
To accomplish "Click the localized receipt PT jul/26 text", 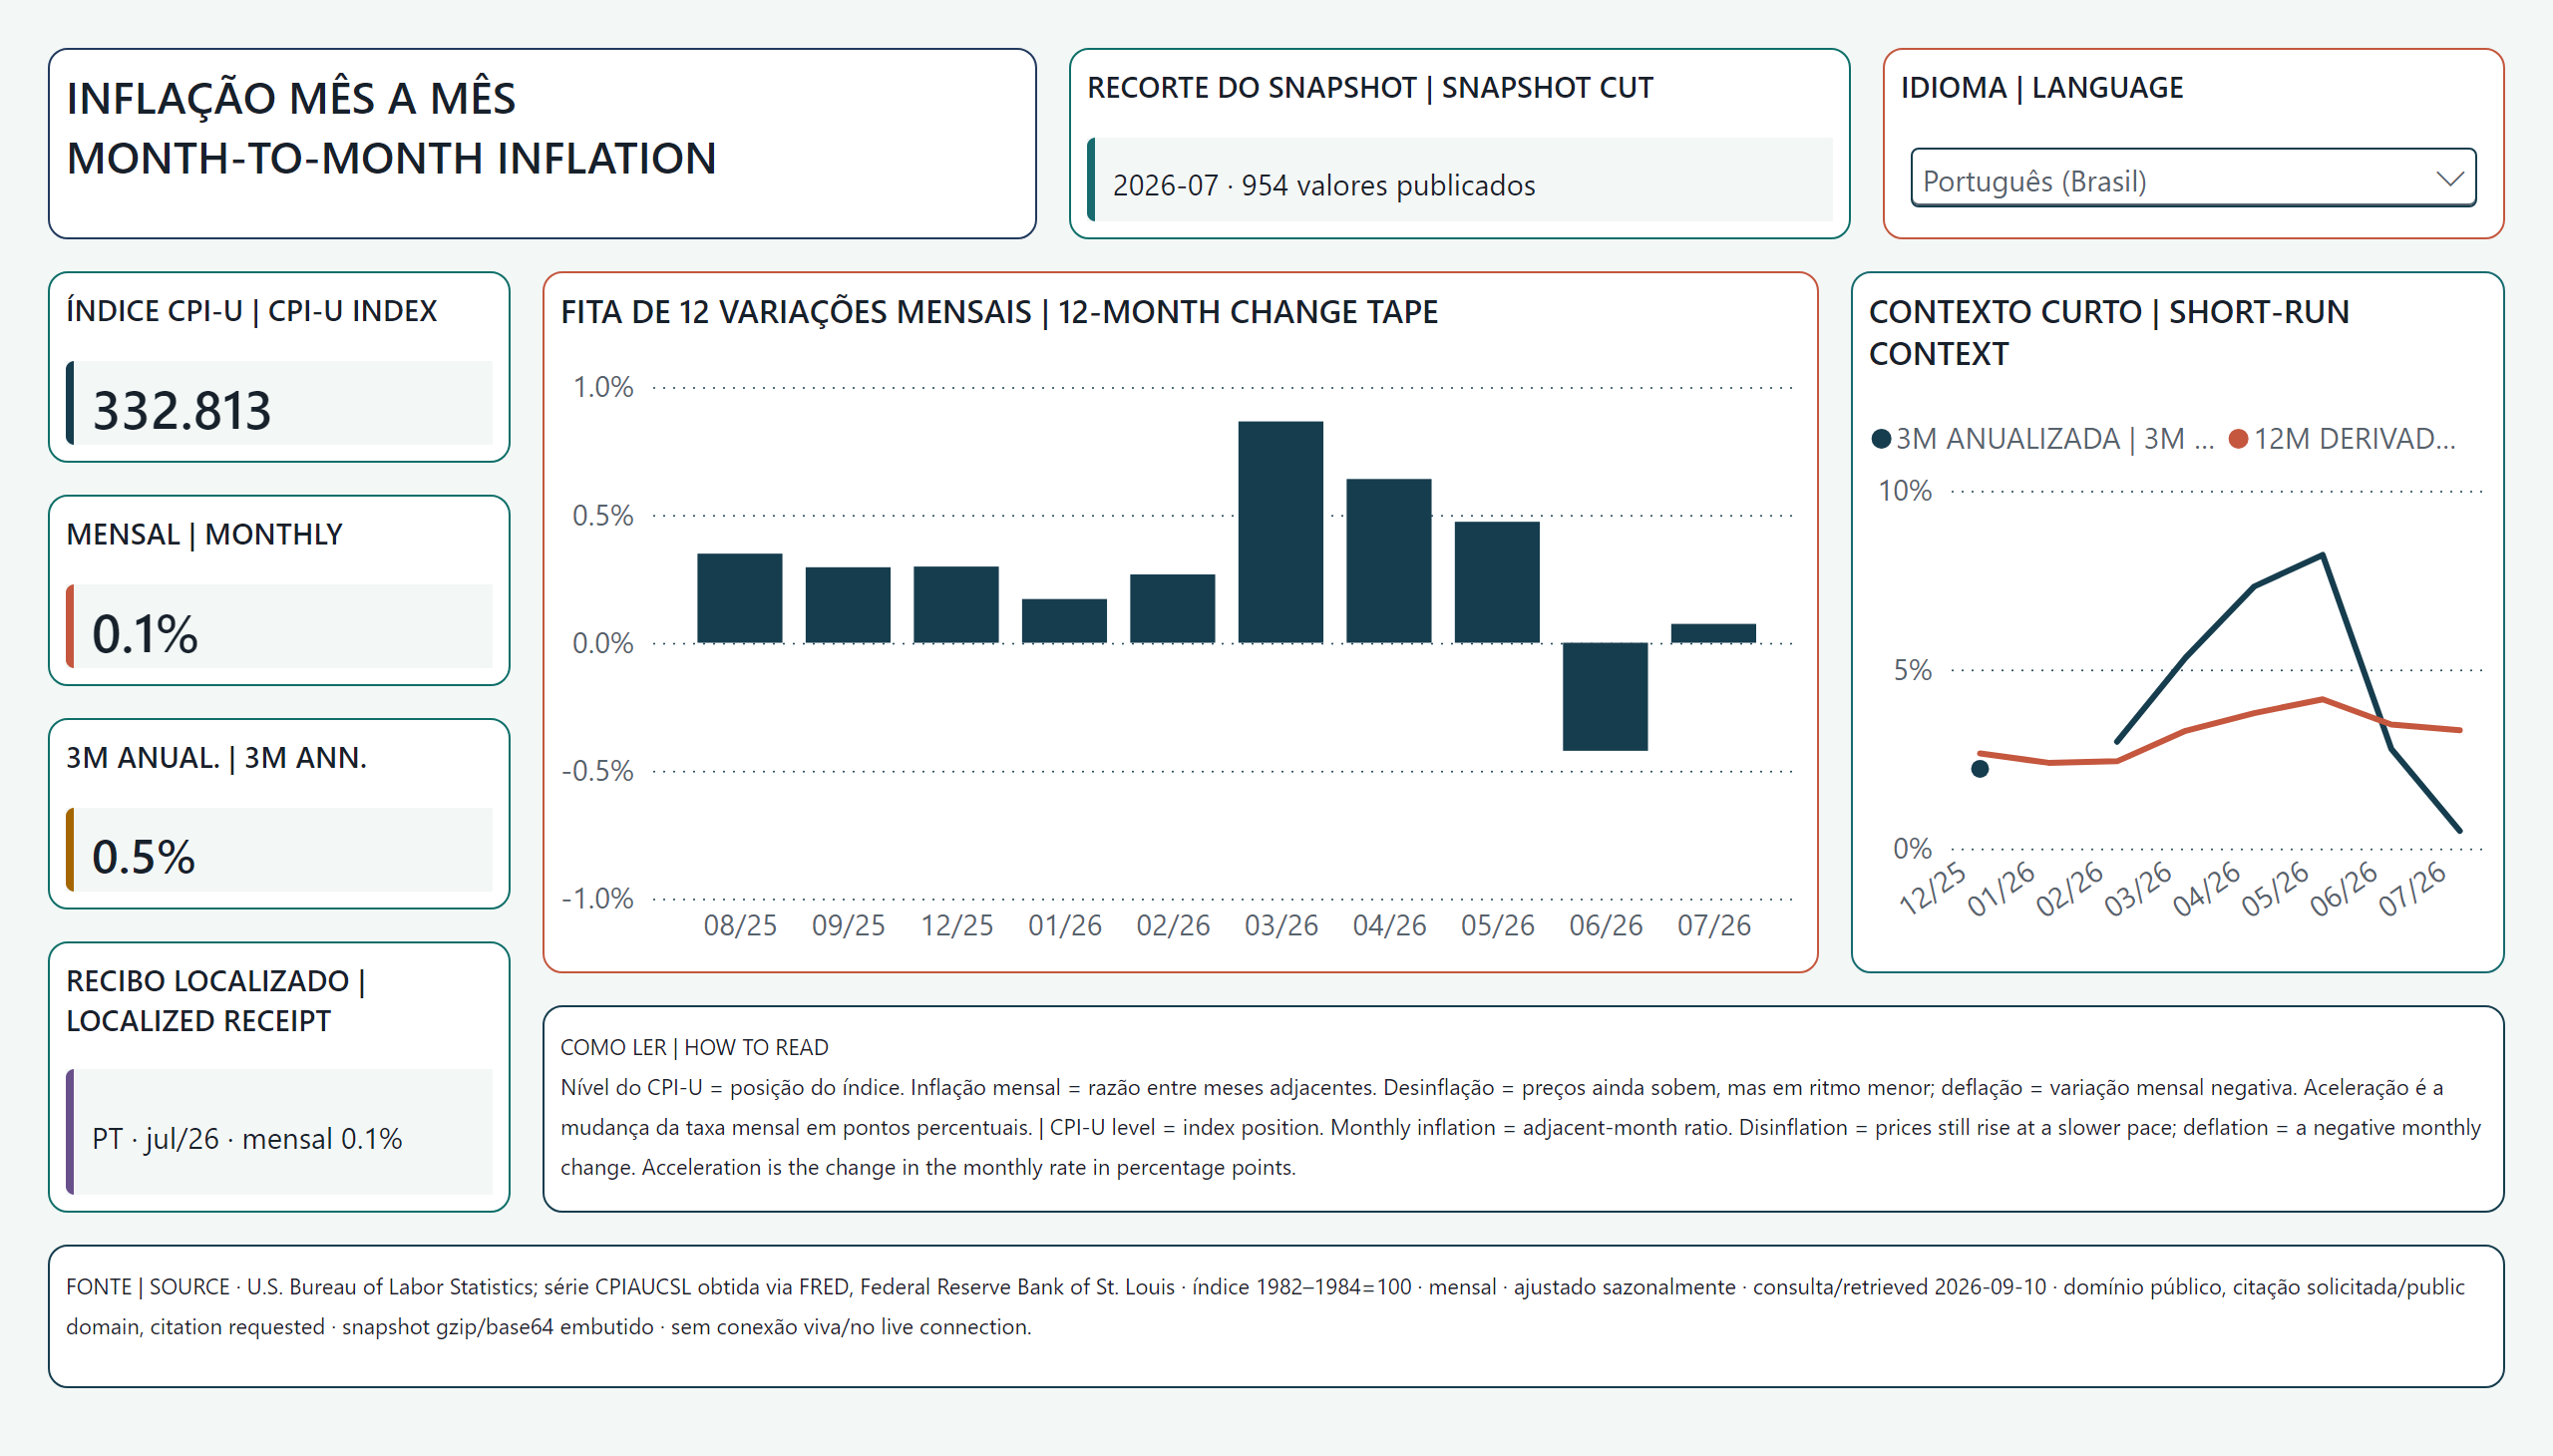I will [247, 1138].
